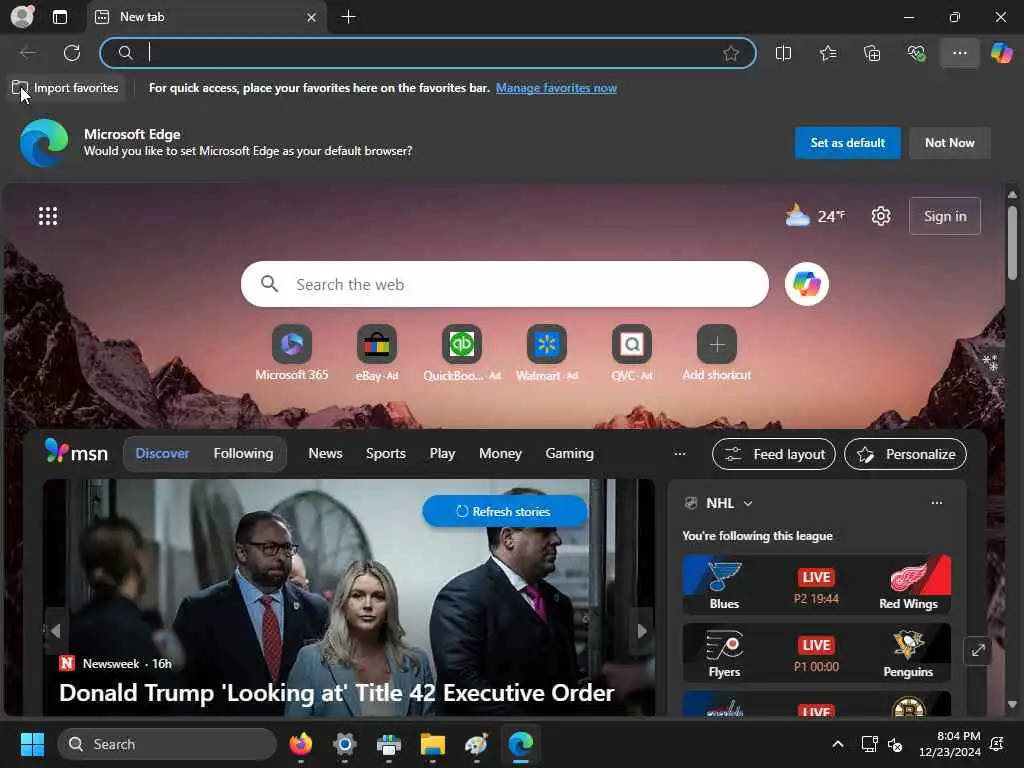Image resolution: width=1024 pixels, height=768 pixels.
Task: Open the tab actions menu icon
Action: click(x=59, y=17)
